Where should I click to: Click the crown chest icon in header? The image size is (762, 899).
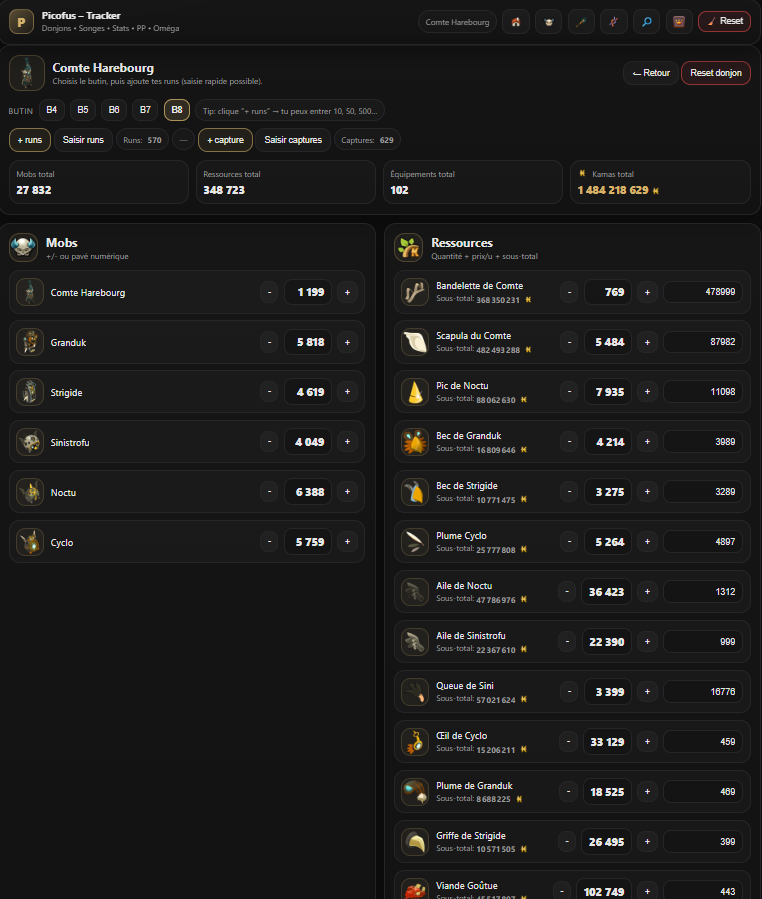pos(679,22)
